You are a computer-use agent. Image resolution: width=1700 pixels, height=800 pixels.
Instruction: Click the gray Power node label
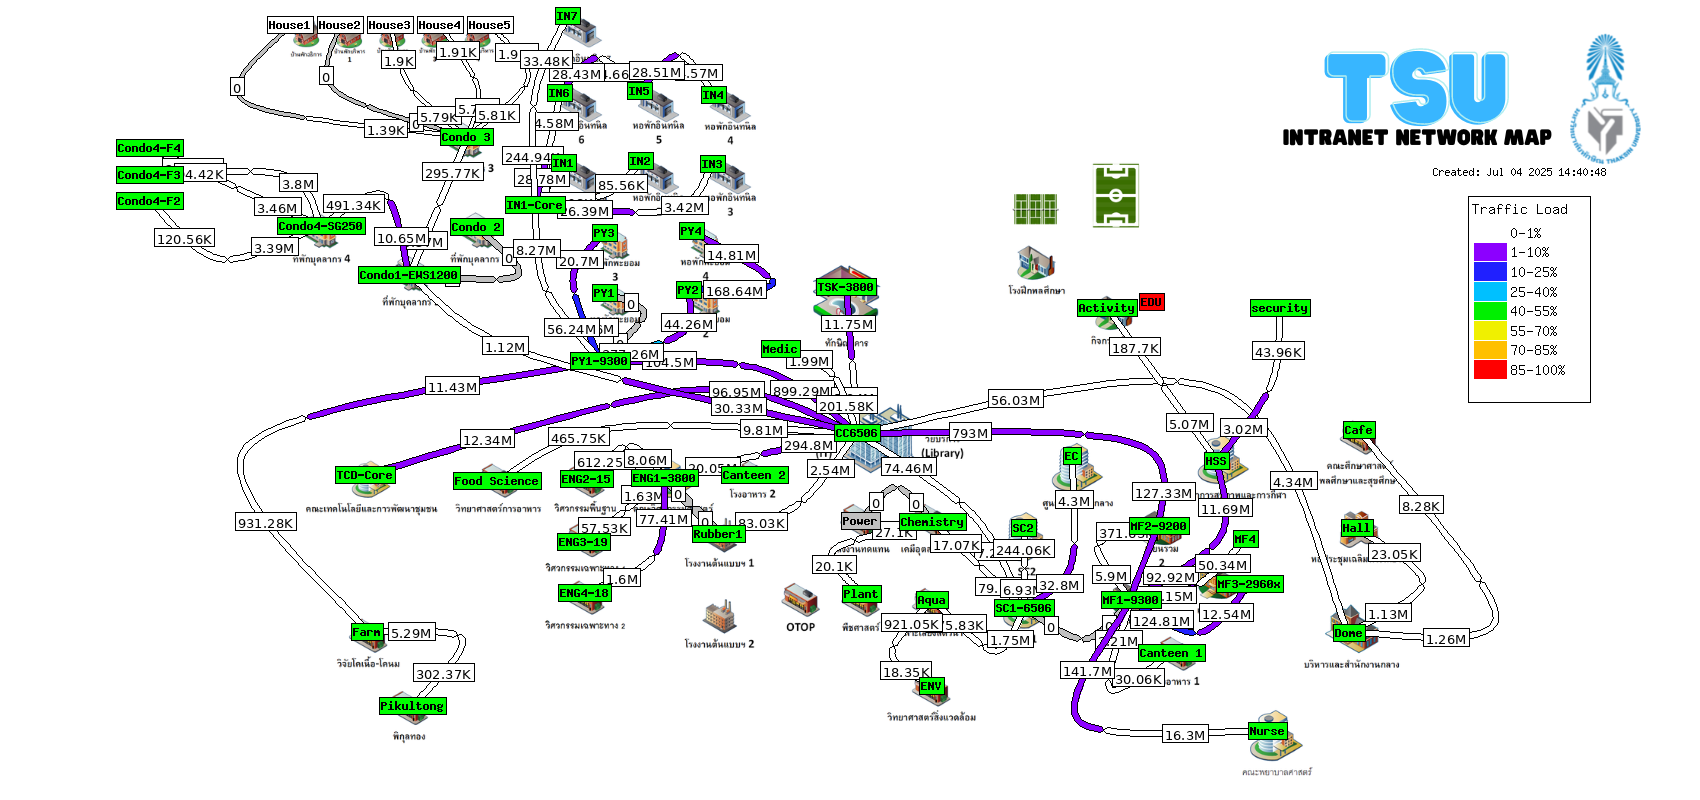coord(860,521)
